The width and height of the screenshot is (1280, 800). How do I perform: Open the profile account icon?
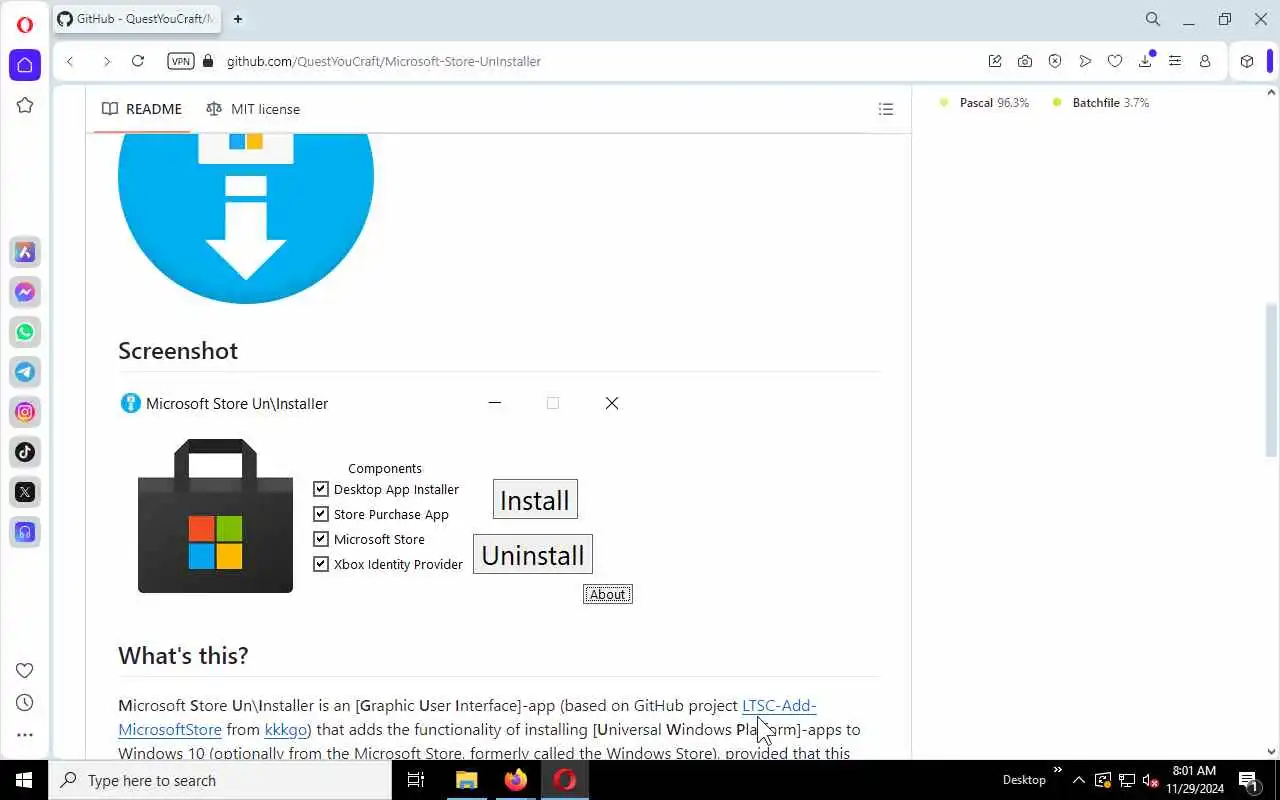click(1205, 61)
